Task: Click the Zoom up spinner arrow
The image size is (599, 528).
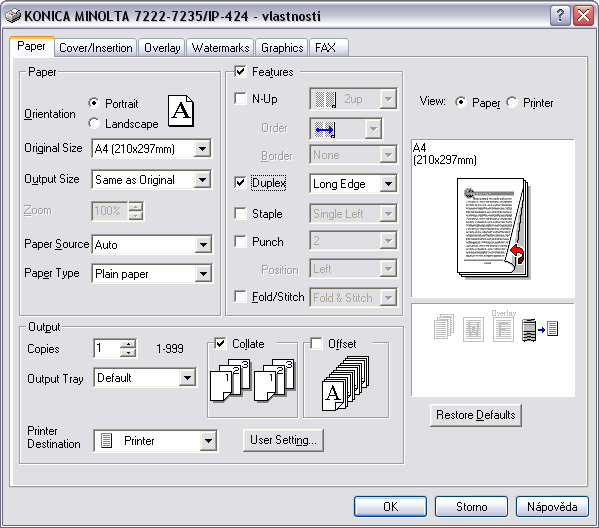Action: tap(136, 207)
